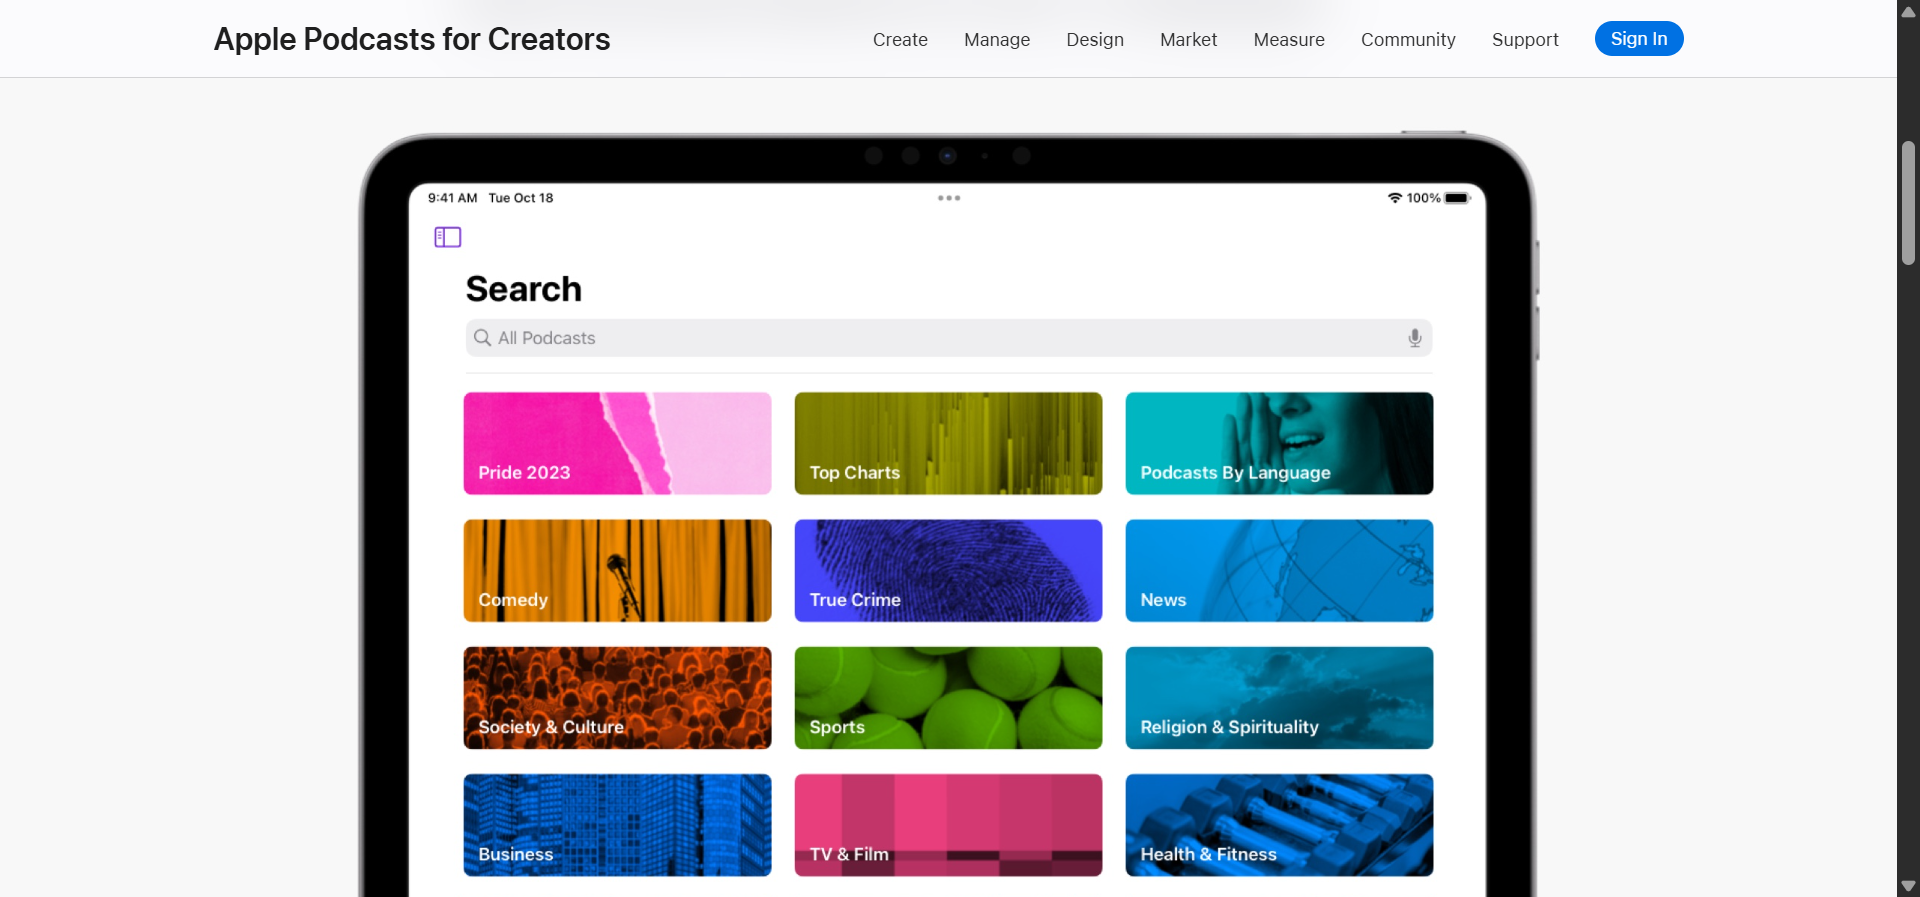
Task: Click the Apple Podcasts for Creators title
Action: point(412,39)
